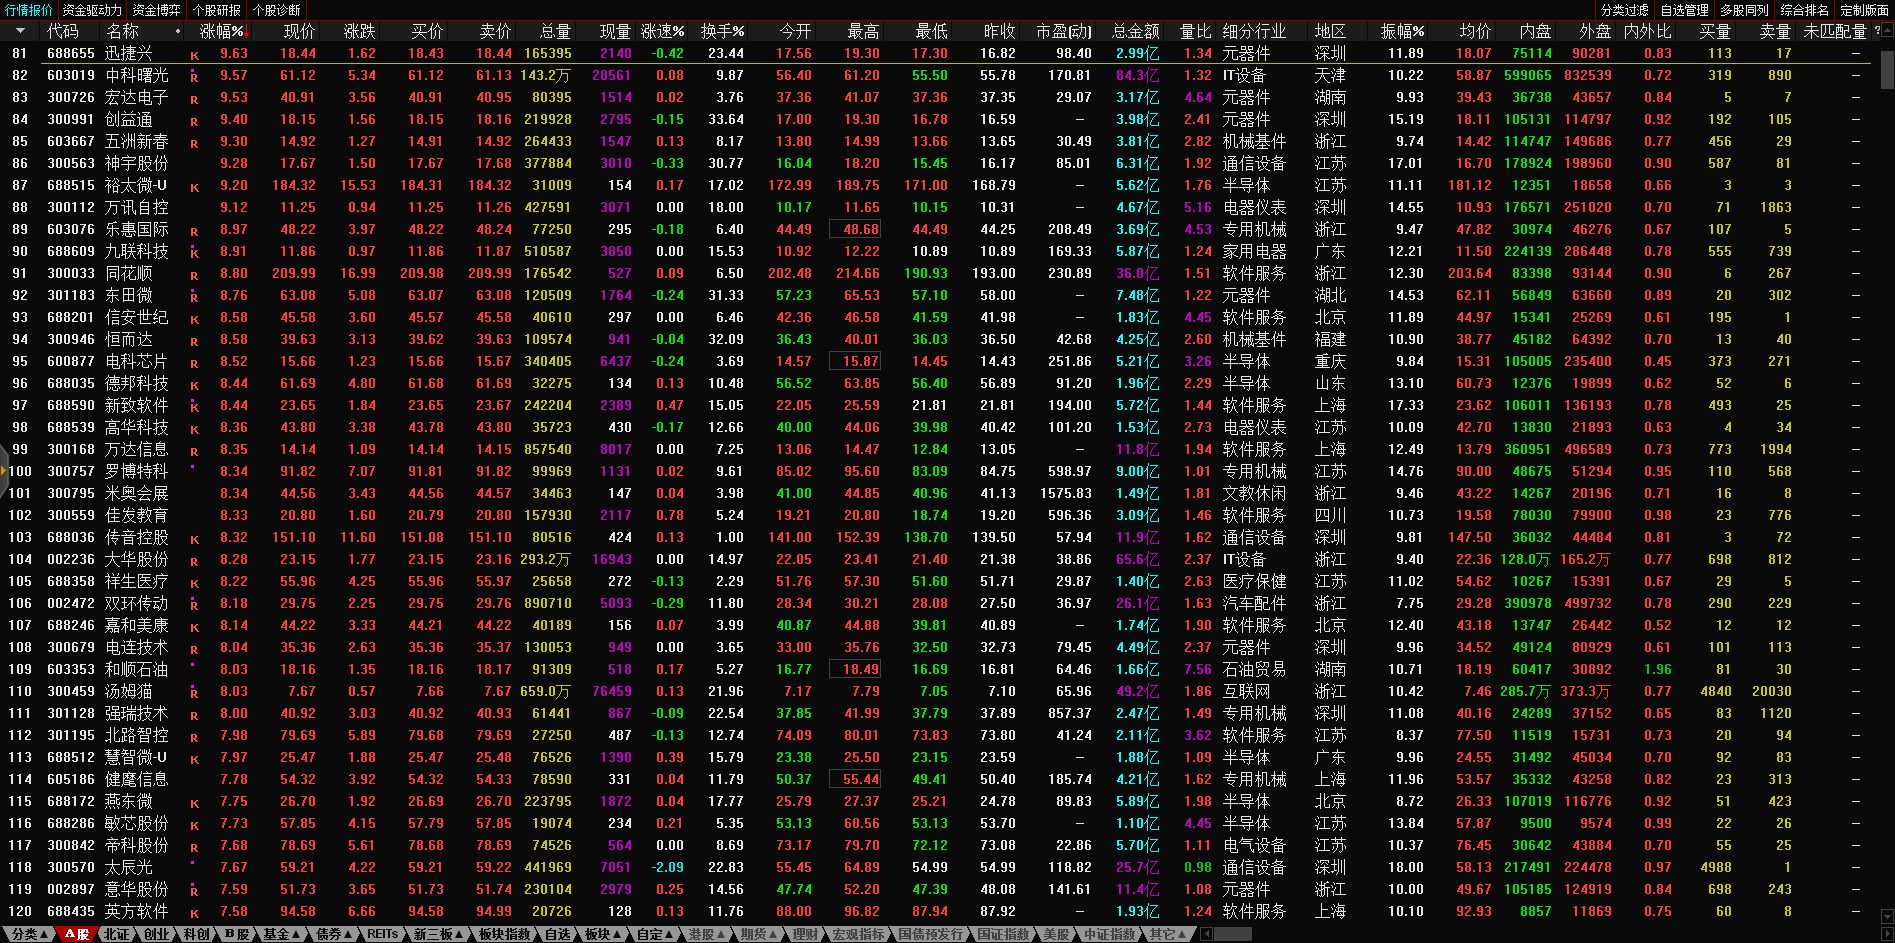Click the scrollbar up arrow at top right
The height and width of the screenshot is (943, 1895).
click(1887, 31)
